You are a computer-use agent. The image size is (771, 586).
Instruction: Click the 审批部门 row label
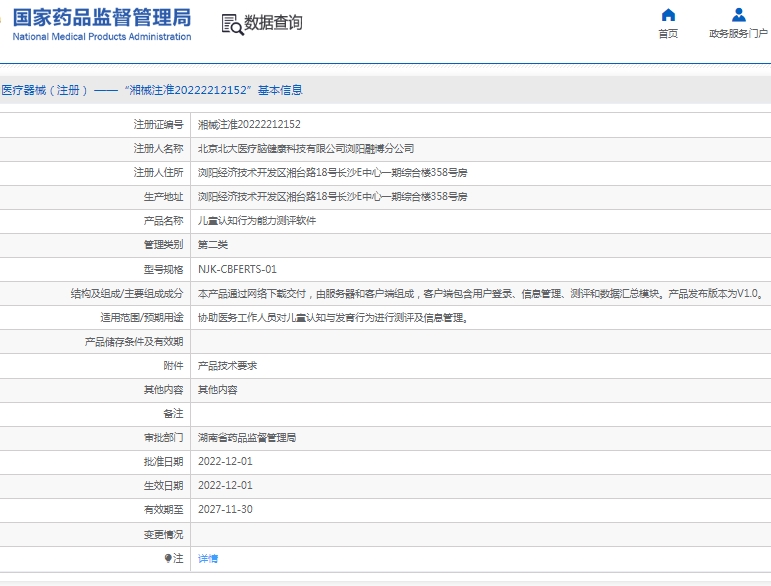[x=163, y=438]
